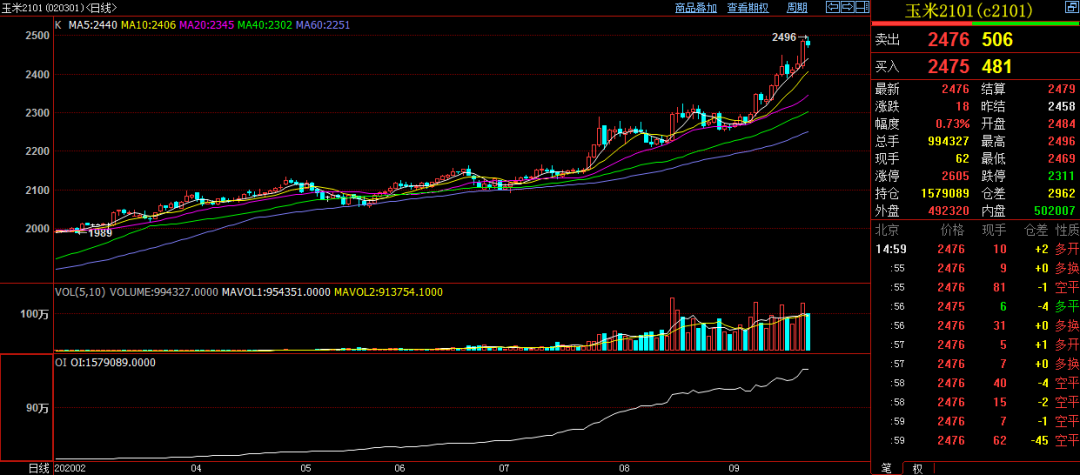Click the 买入 bid price 2475
The image size is (1080, 475).
[948, 66]
